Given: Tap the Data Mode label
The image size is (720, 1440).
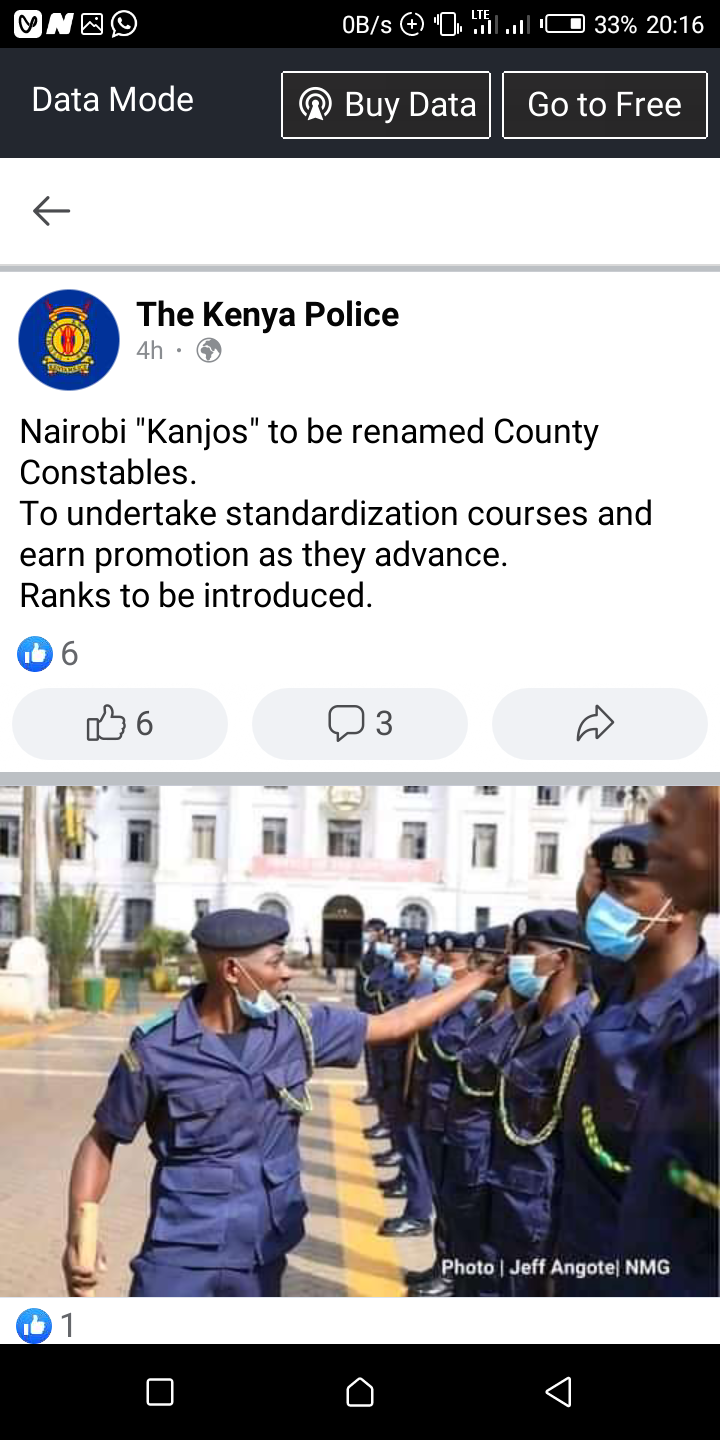Looking at the screenshot, I should pos(113,100).
